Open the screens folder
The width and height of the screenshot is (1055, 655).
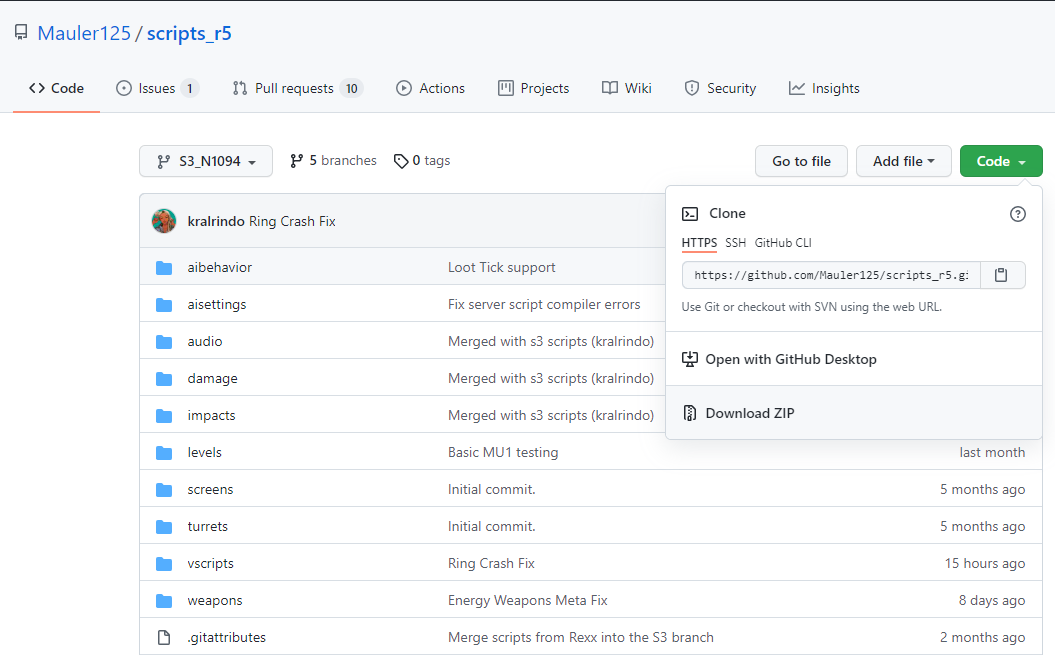click(x=210, y=489)
